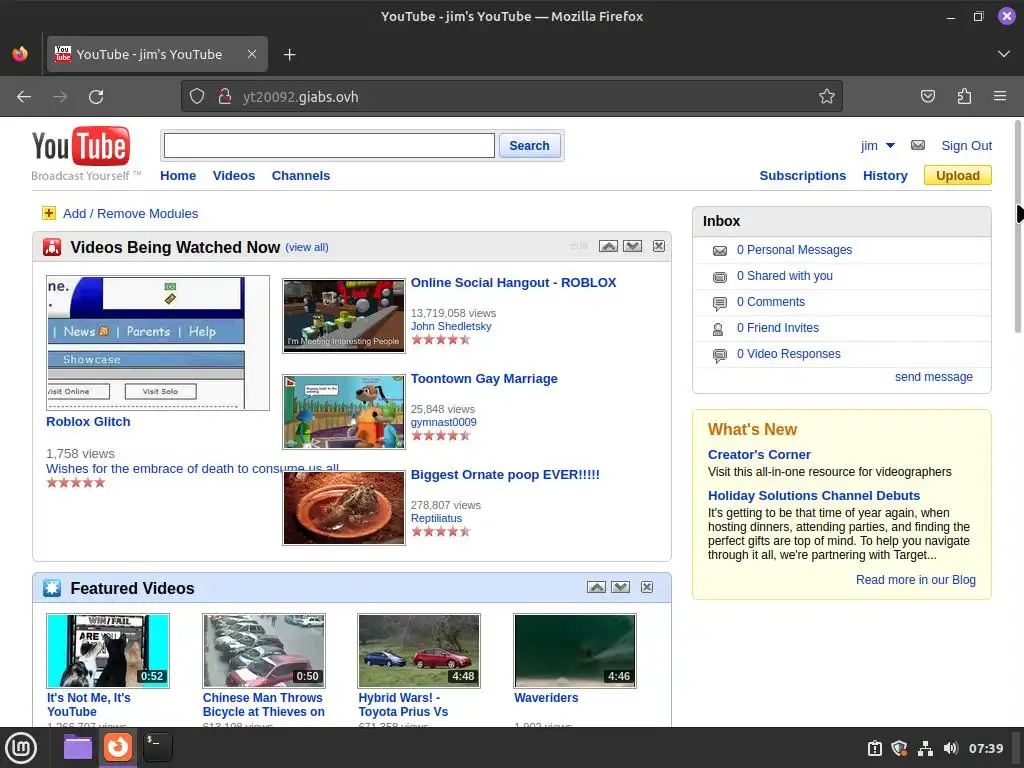Click the tracking protection shield icon
Viewport: 1024px width, 768px height.
click(197, 97)
